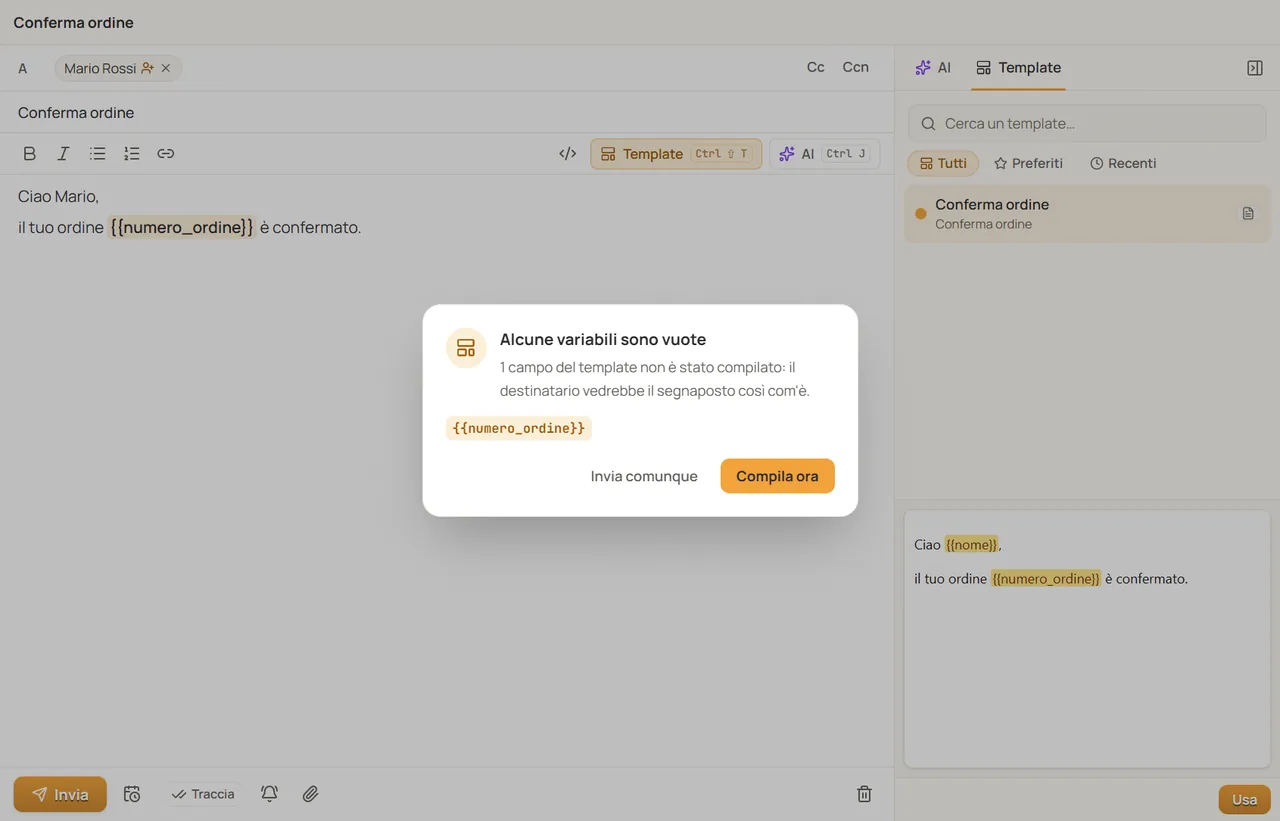Click document icon on Conferma ordine template
The height and width of the screenshot is (821, 1280).
pos(1248,213)
